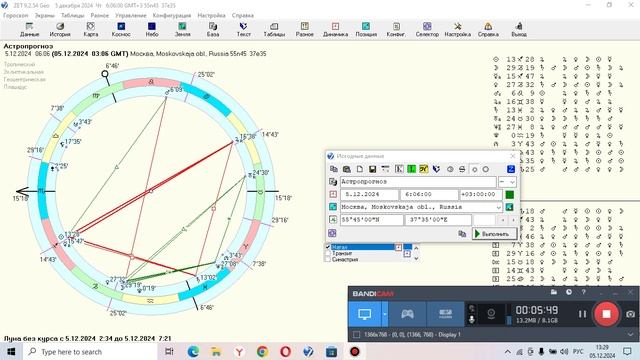Expand the Bandicam bottom-right chevron
640x360 pixels.
[630, 334]
